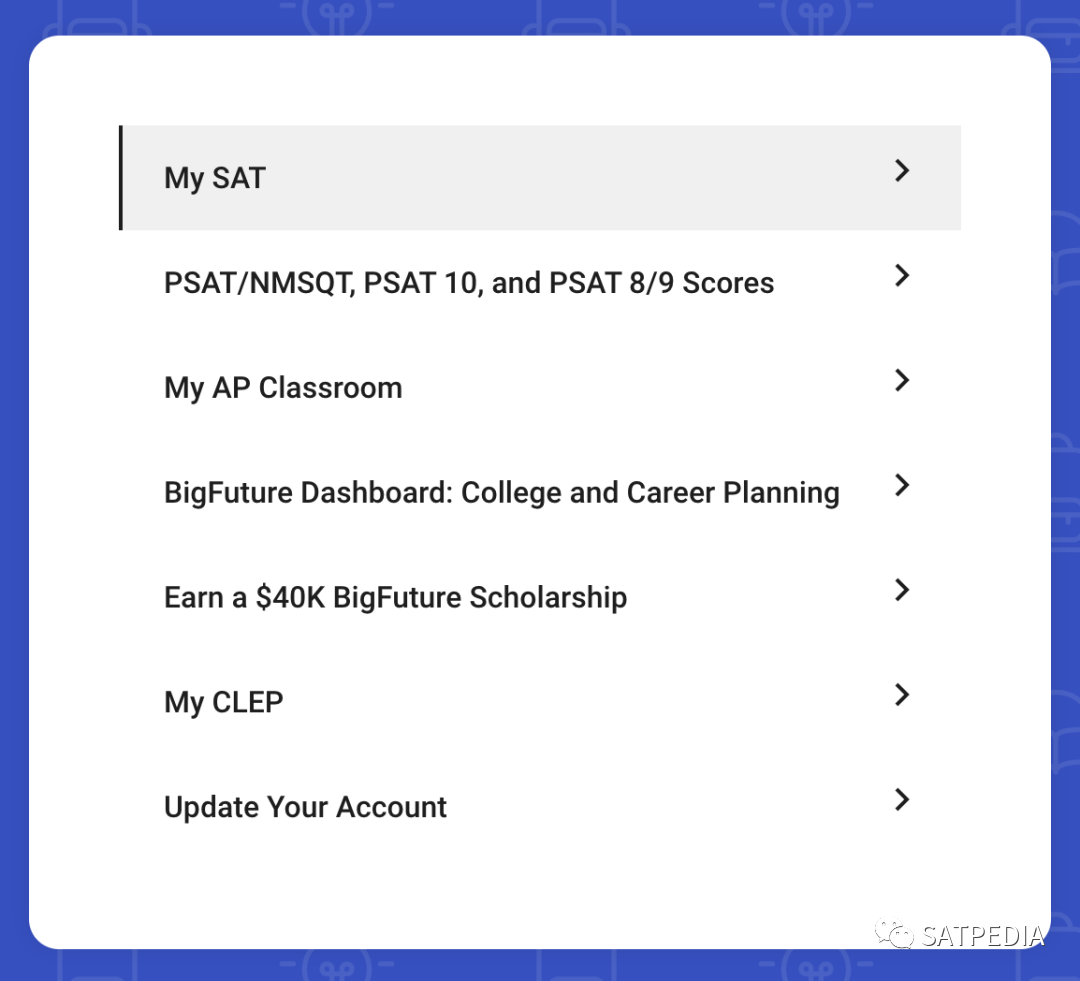Open the My CLEP text link
Screen dimensions: 1080x981
tap(224, 702)
